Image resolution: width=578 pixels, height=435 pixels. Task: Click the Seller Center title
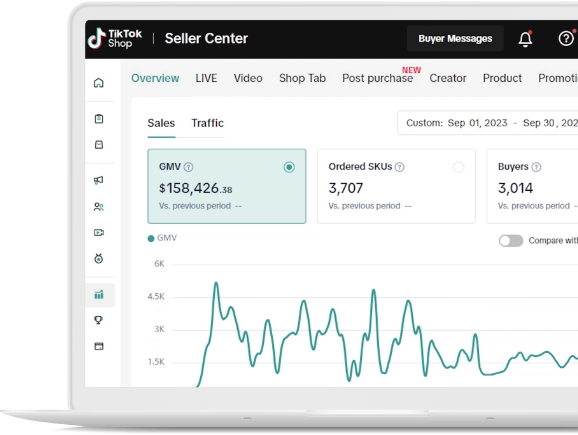[x=206, y=38]
